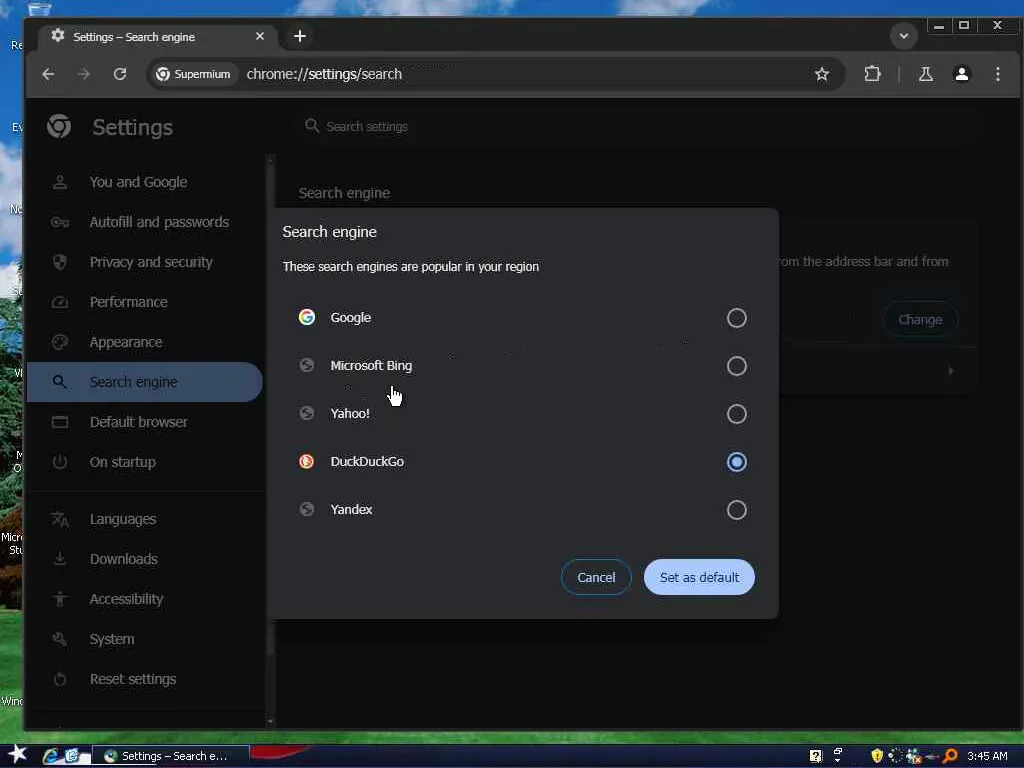This screenshot has width=1024, height=768.
Task: Click the help question mark tray icon
Action: click(x=815, y=756)
